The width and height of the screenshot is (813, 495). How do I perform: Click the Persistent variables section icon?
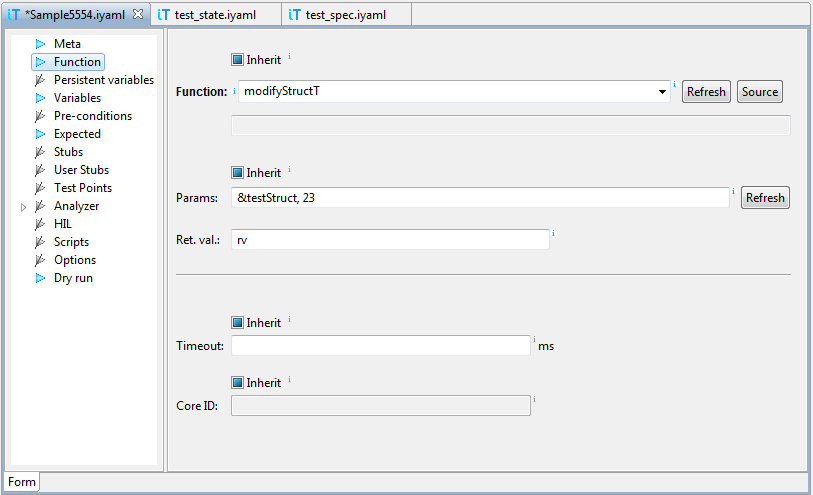[x=40, y=80]
